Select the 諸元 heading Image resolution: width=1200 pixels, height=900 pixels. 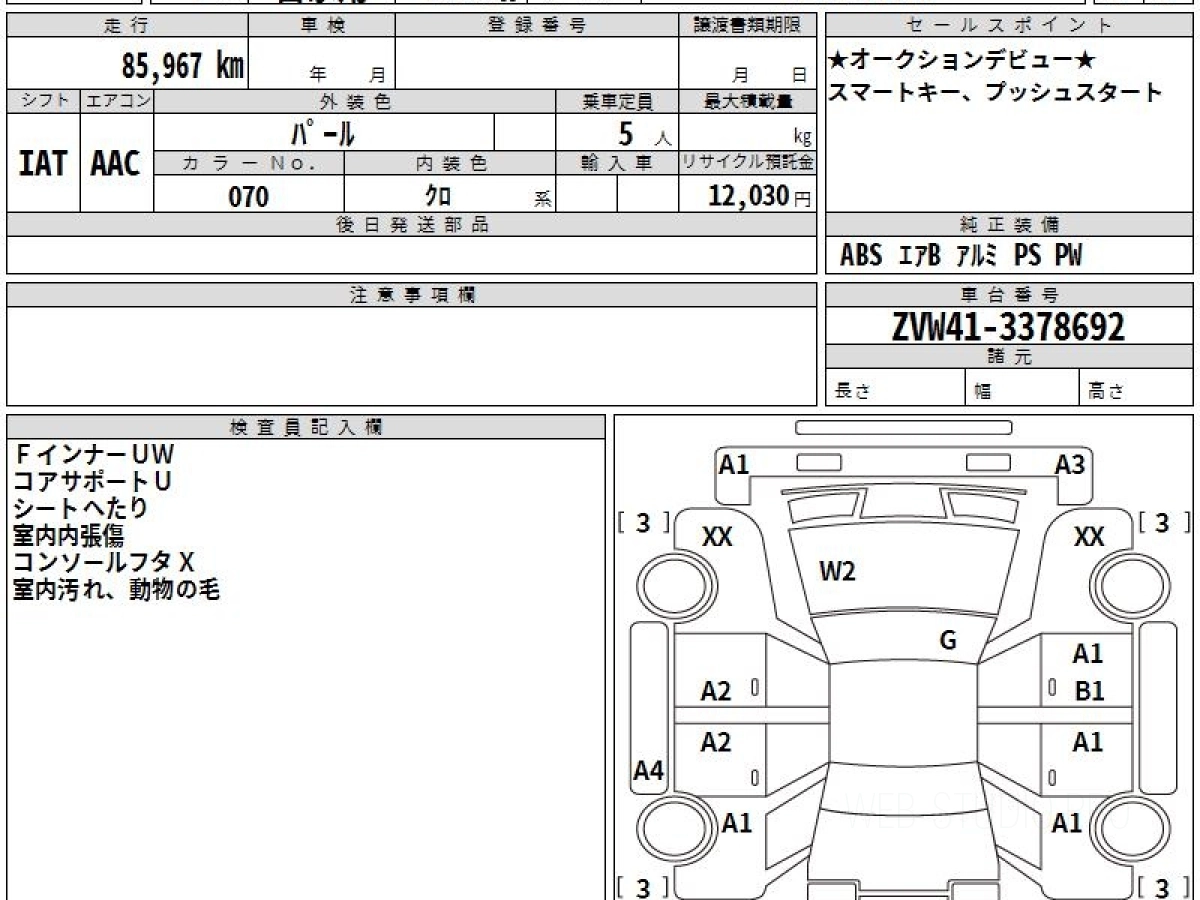click(1010, 357)
